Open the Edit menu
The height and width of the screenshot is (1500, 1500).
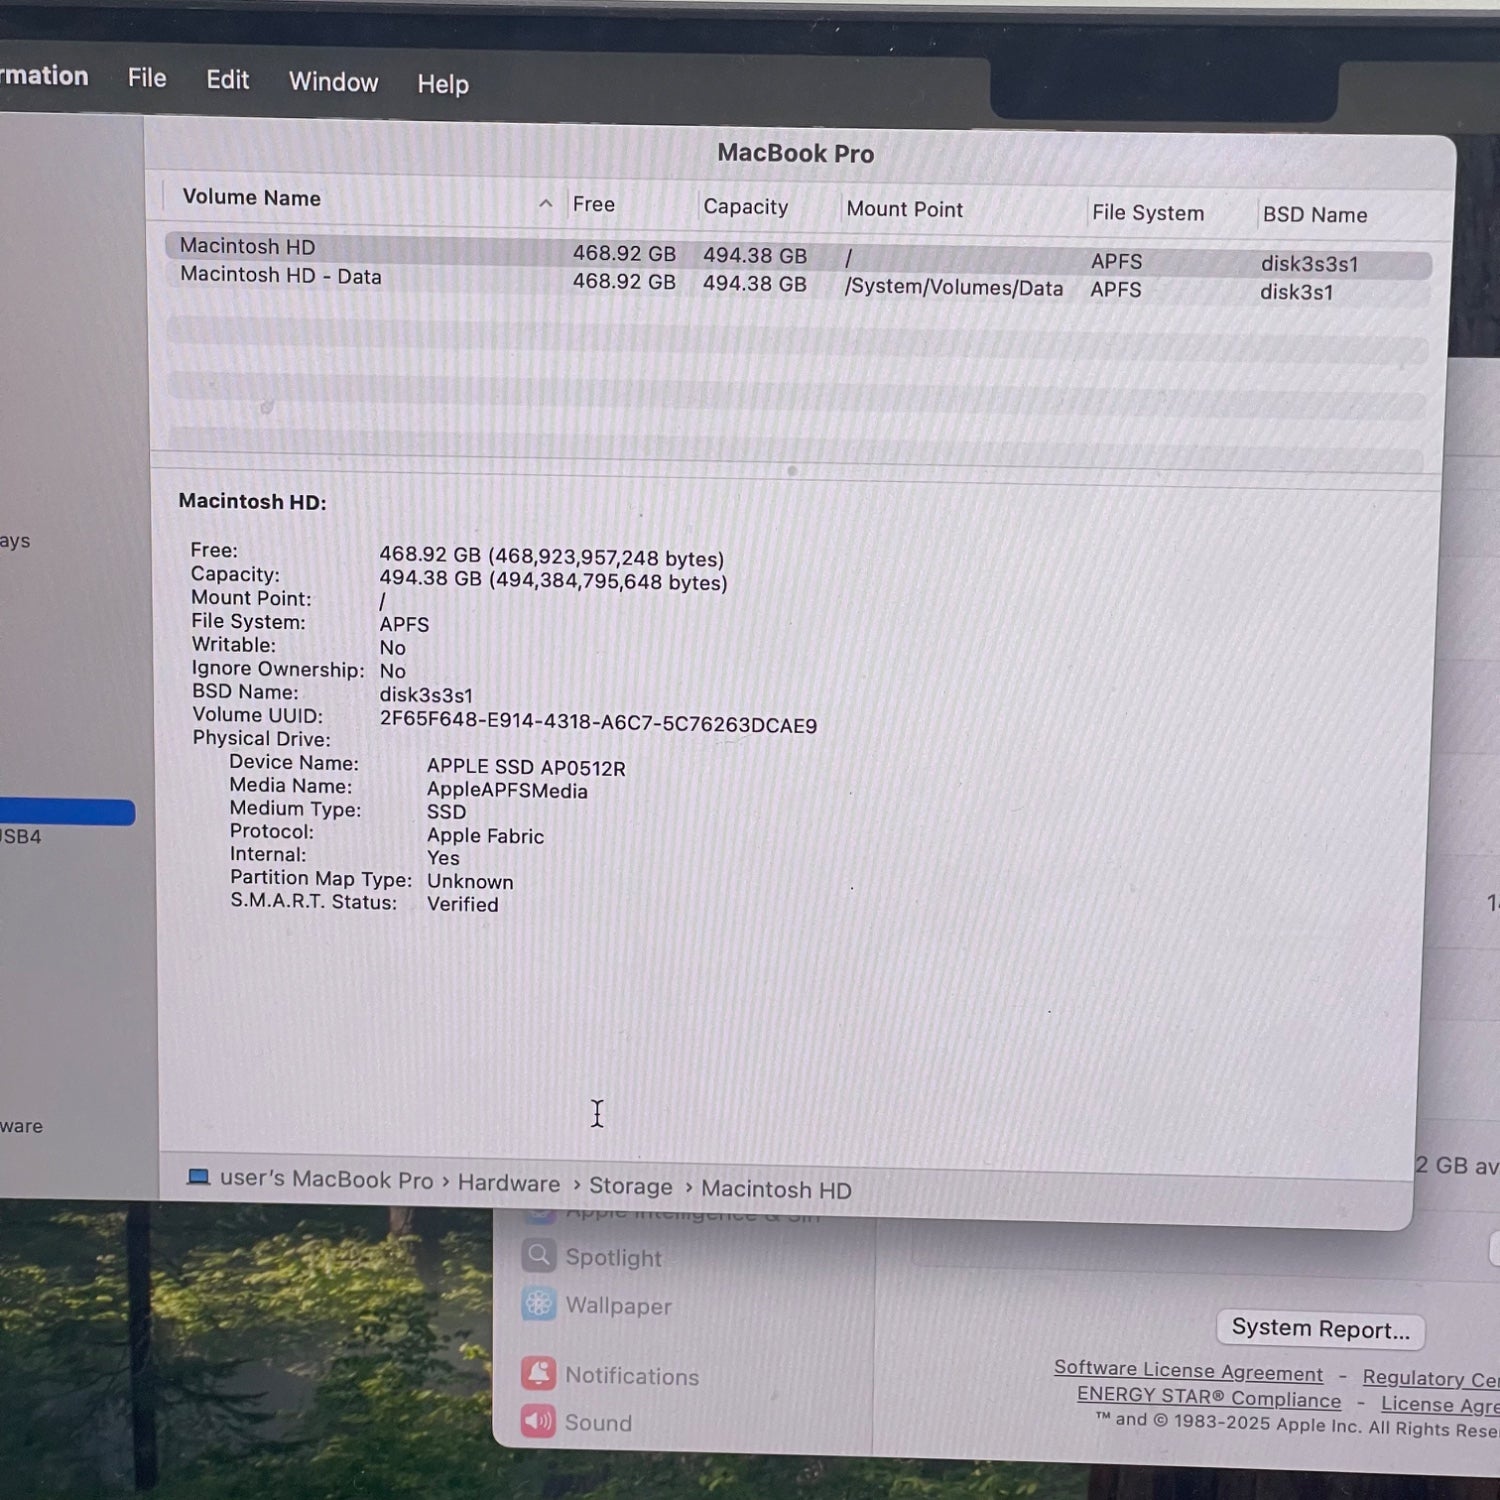point(227,80)
